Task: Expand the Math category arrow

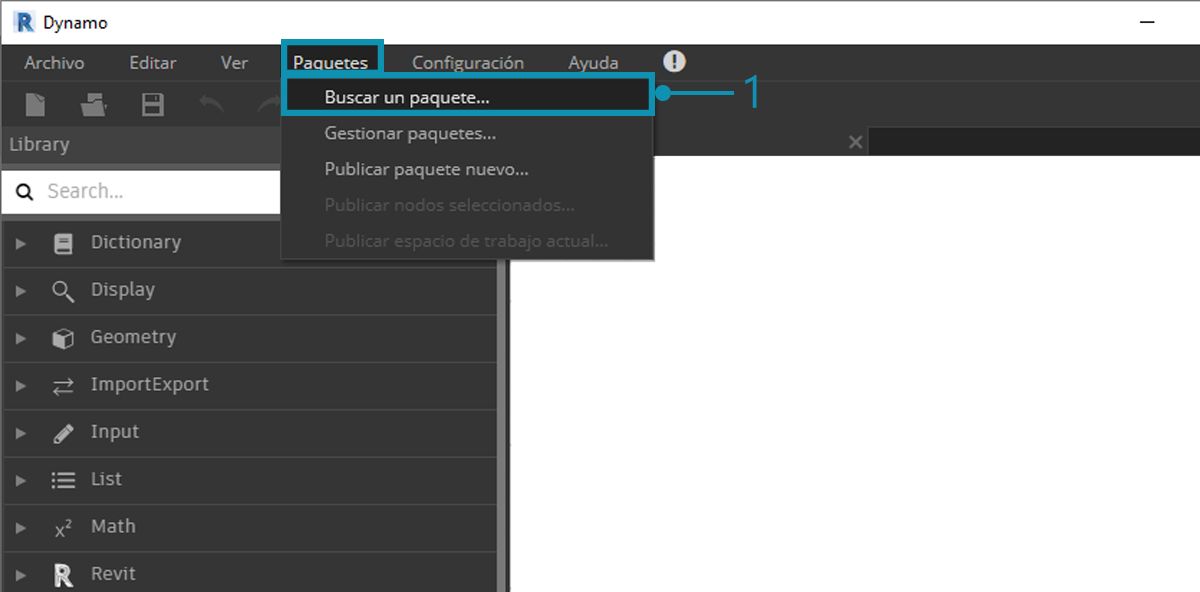Action: pos(21,527)
